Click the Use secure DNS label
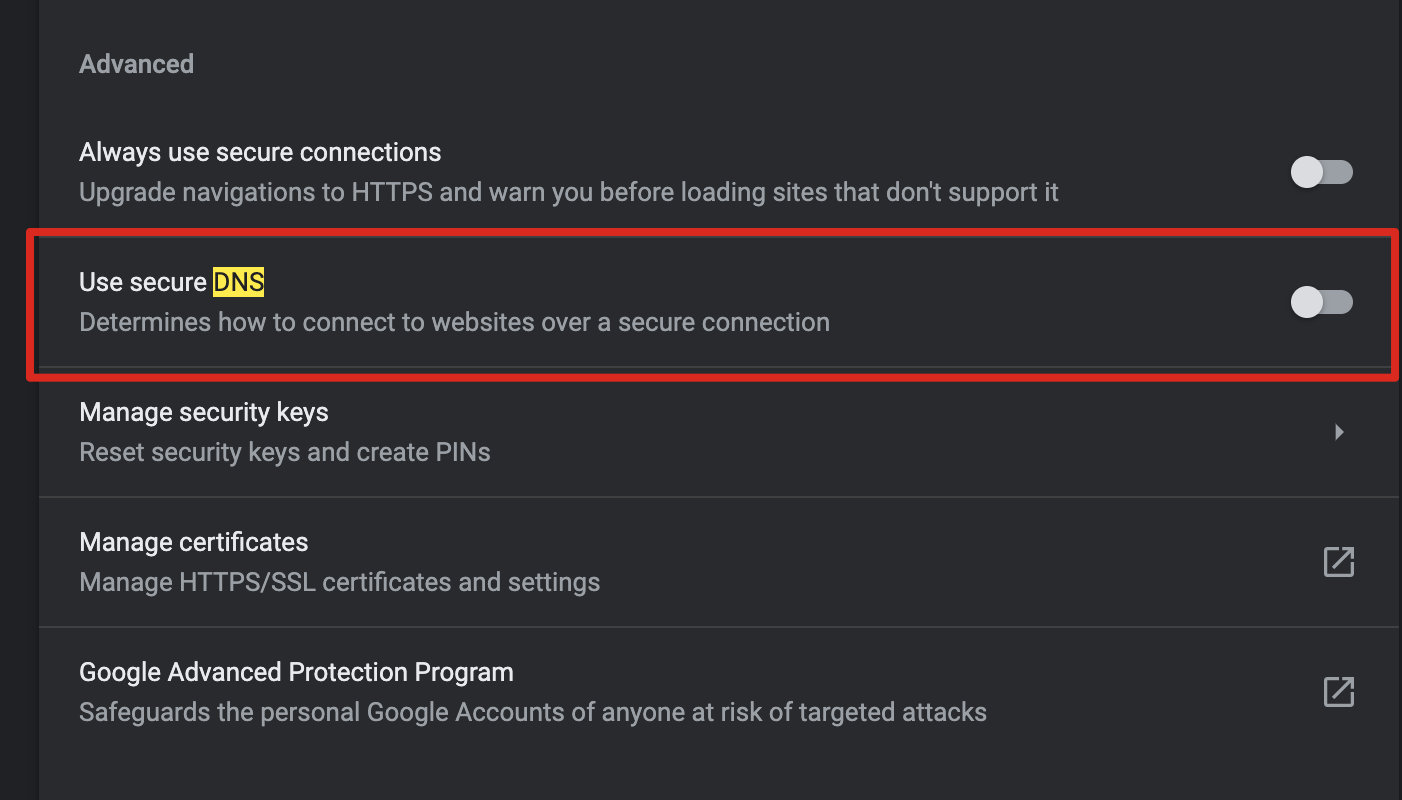Viewport: 1402px width, 800px height. [172, 282]
